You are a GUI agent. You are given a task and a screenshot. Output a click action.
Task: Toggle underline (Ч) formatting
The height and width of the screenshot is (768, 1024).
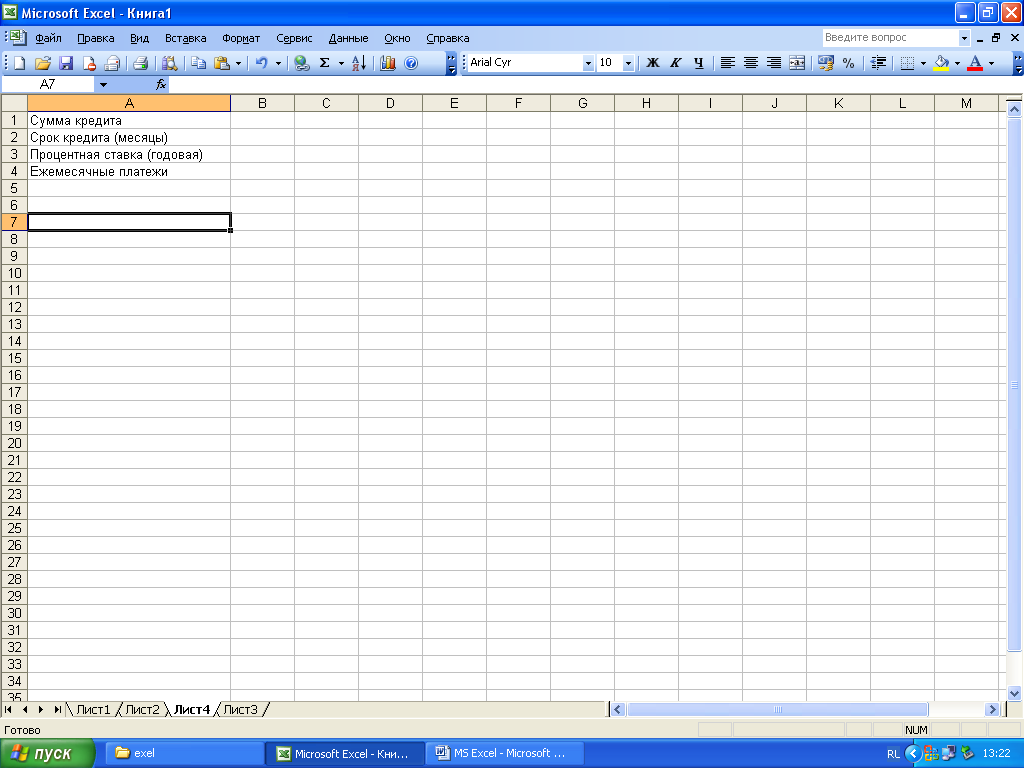(x=699, y=63)
